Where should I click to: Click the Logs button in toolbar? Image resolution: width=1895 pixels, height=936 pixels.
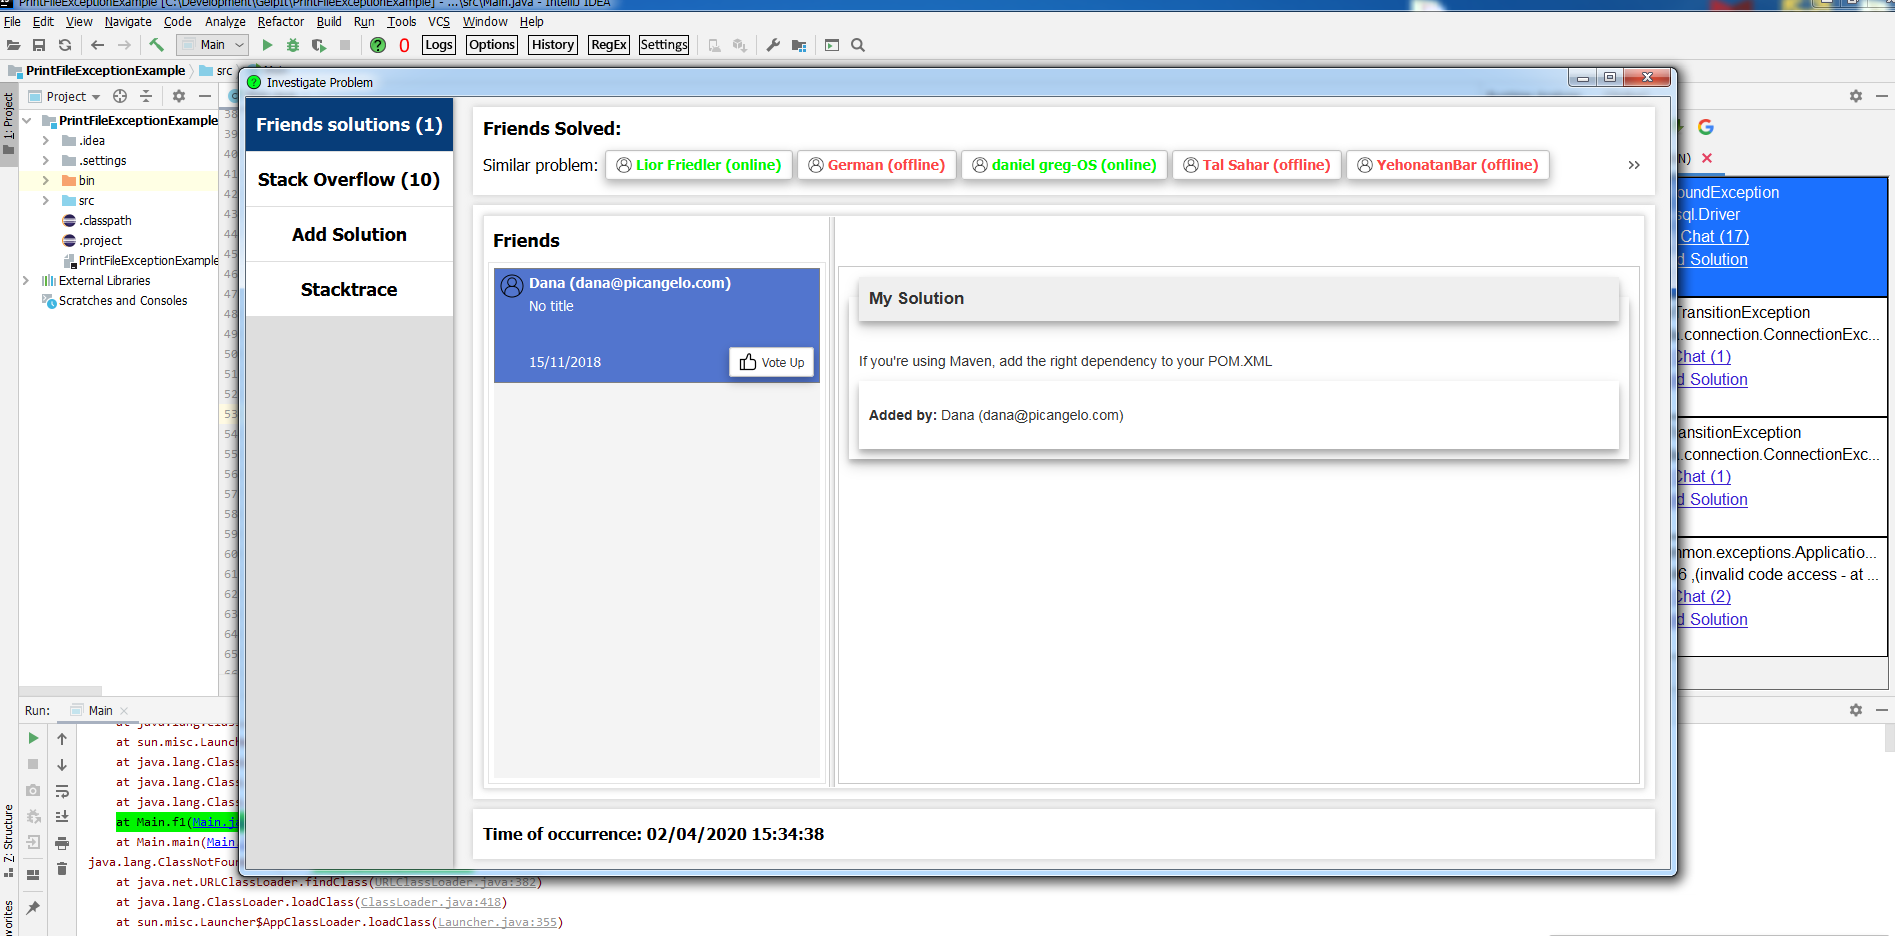tap(439, 45)
